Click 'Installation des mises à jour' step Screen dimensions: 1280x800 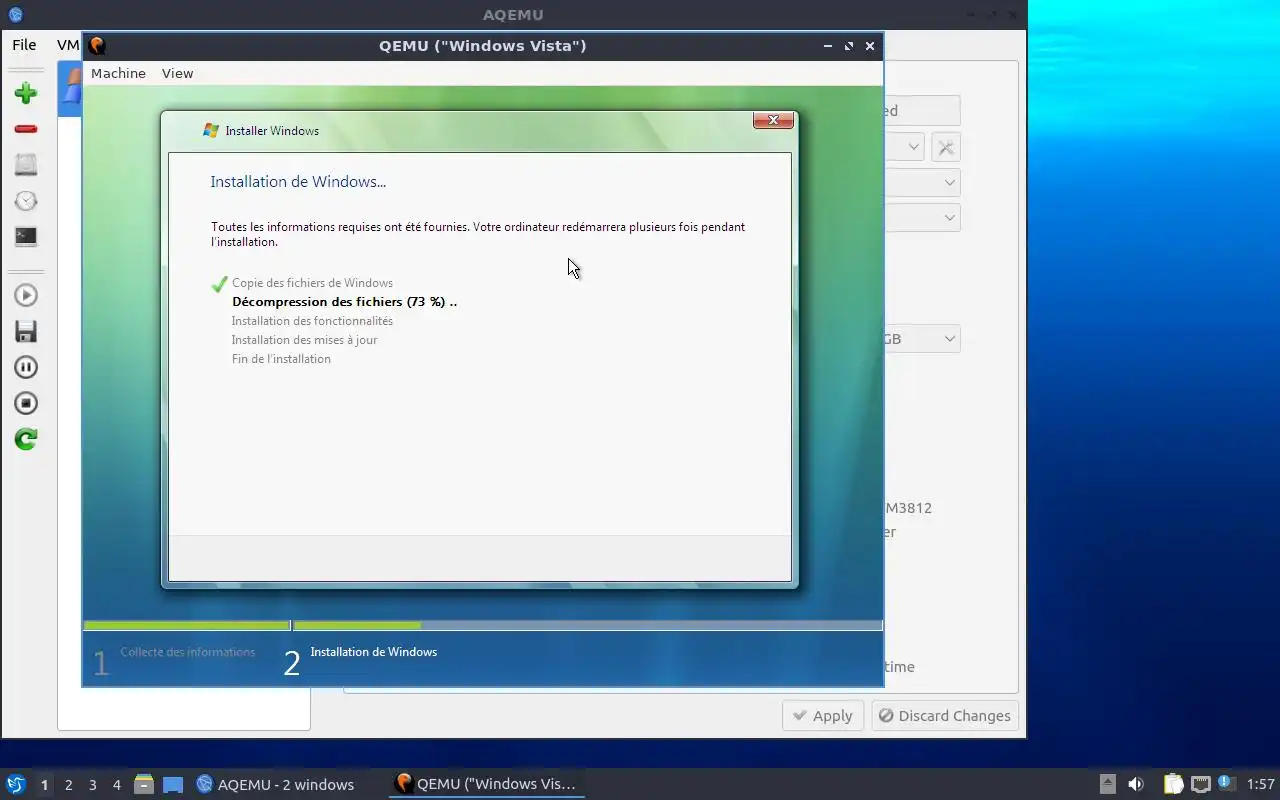(x=304, y=340)
